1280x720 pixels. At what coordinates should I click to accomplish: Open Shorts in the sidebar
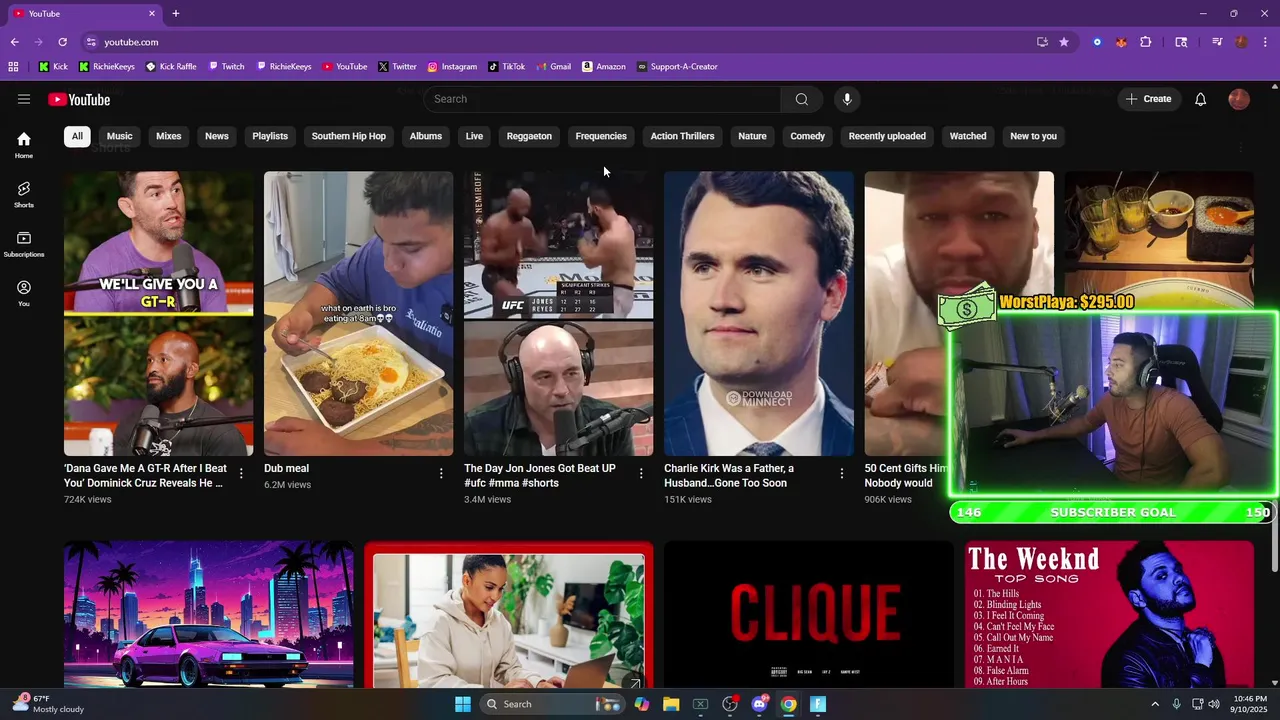click(x=24, y=194)
